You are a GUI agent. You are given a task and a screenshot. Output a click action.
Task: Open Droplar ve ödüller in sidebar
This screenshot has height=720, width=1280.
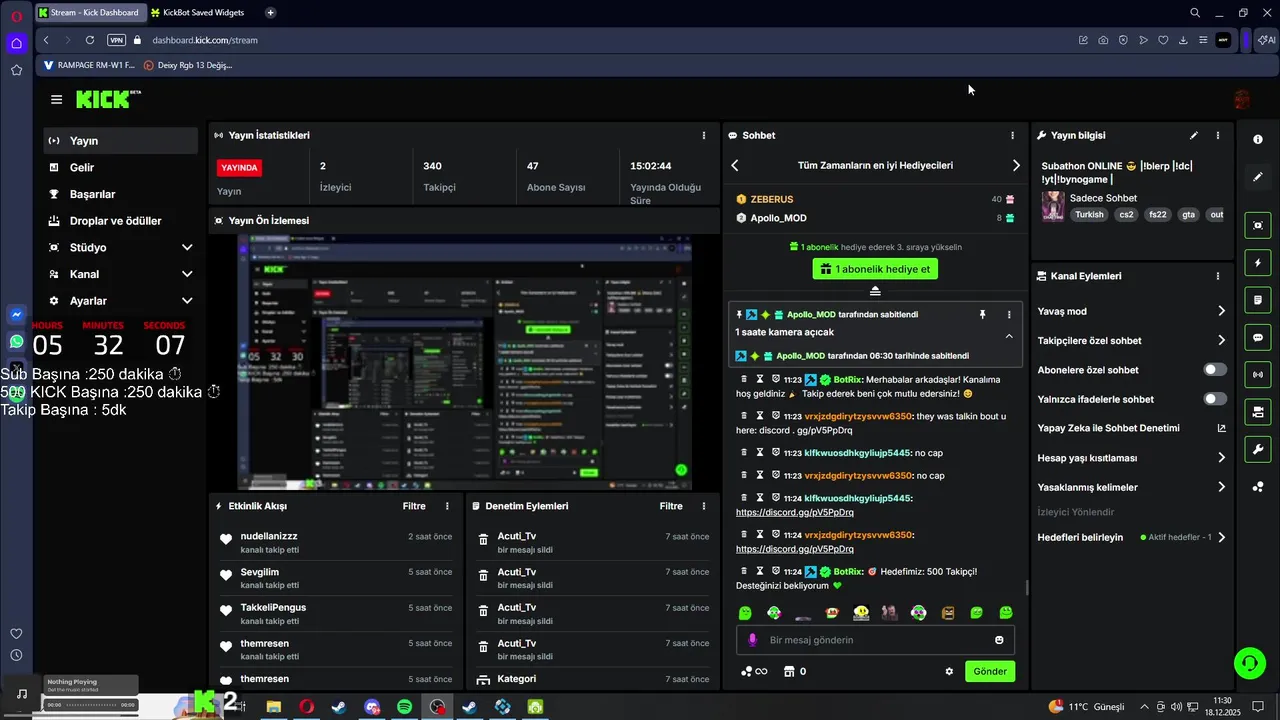point(121,221)
